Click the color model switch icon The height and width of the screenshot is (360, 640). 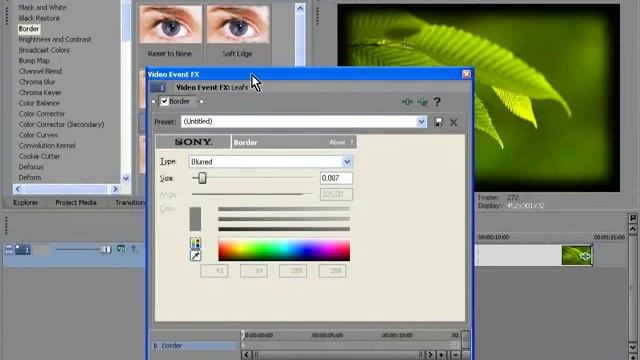click(x=196, y=244)
